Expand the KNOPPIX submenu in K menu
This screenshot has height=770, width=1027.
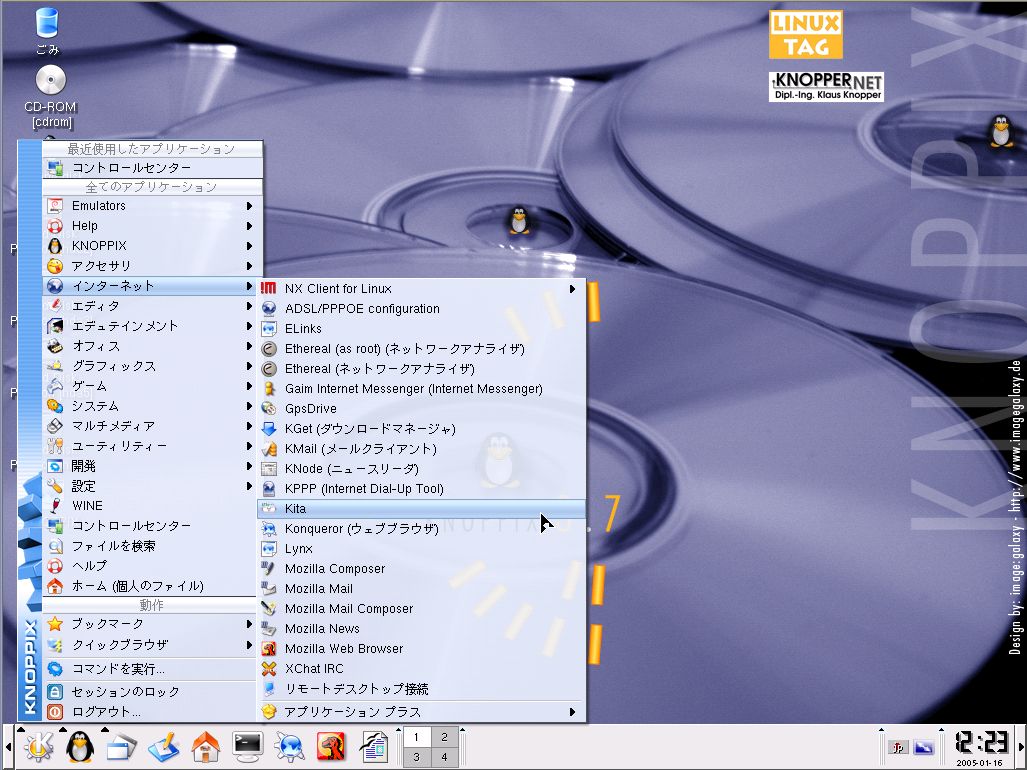tap(150, 246)
